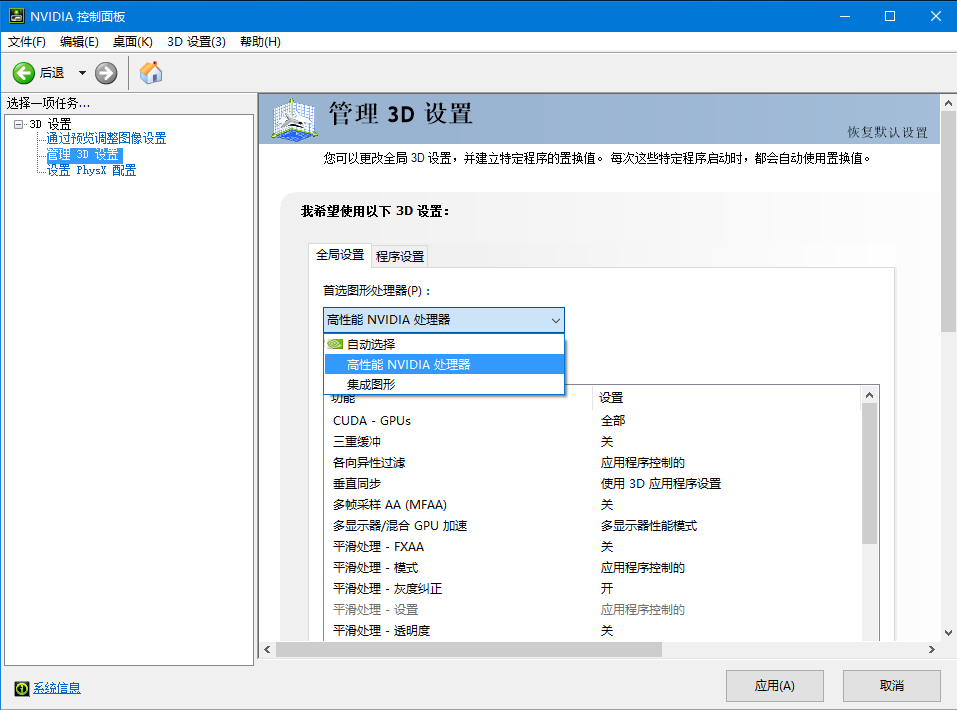Click the horizontal scrollbar right arrow
Screen dimensions: 957x710
click(x=931, y=650)
